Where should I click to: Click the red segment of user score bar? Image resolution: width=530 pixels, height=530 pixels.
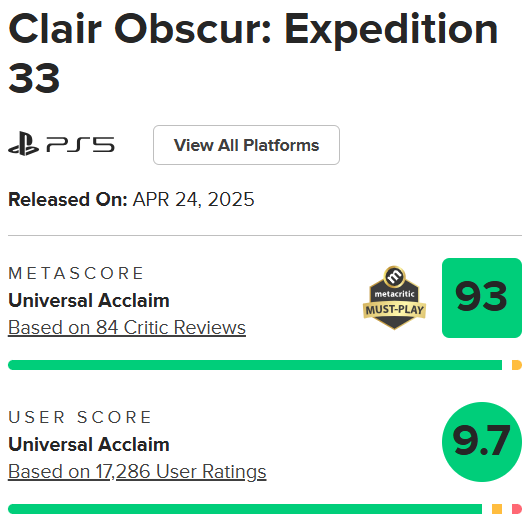coord(517,509)
